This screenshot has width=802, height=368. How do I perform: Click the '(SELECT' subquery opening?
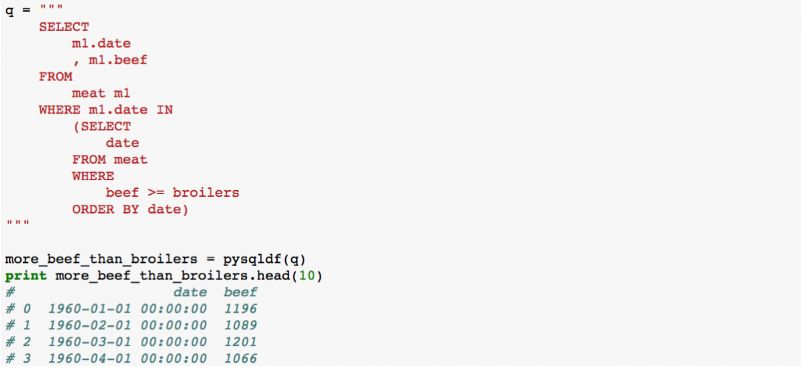click(x=101, y=126)
